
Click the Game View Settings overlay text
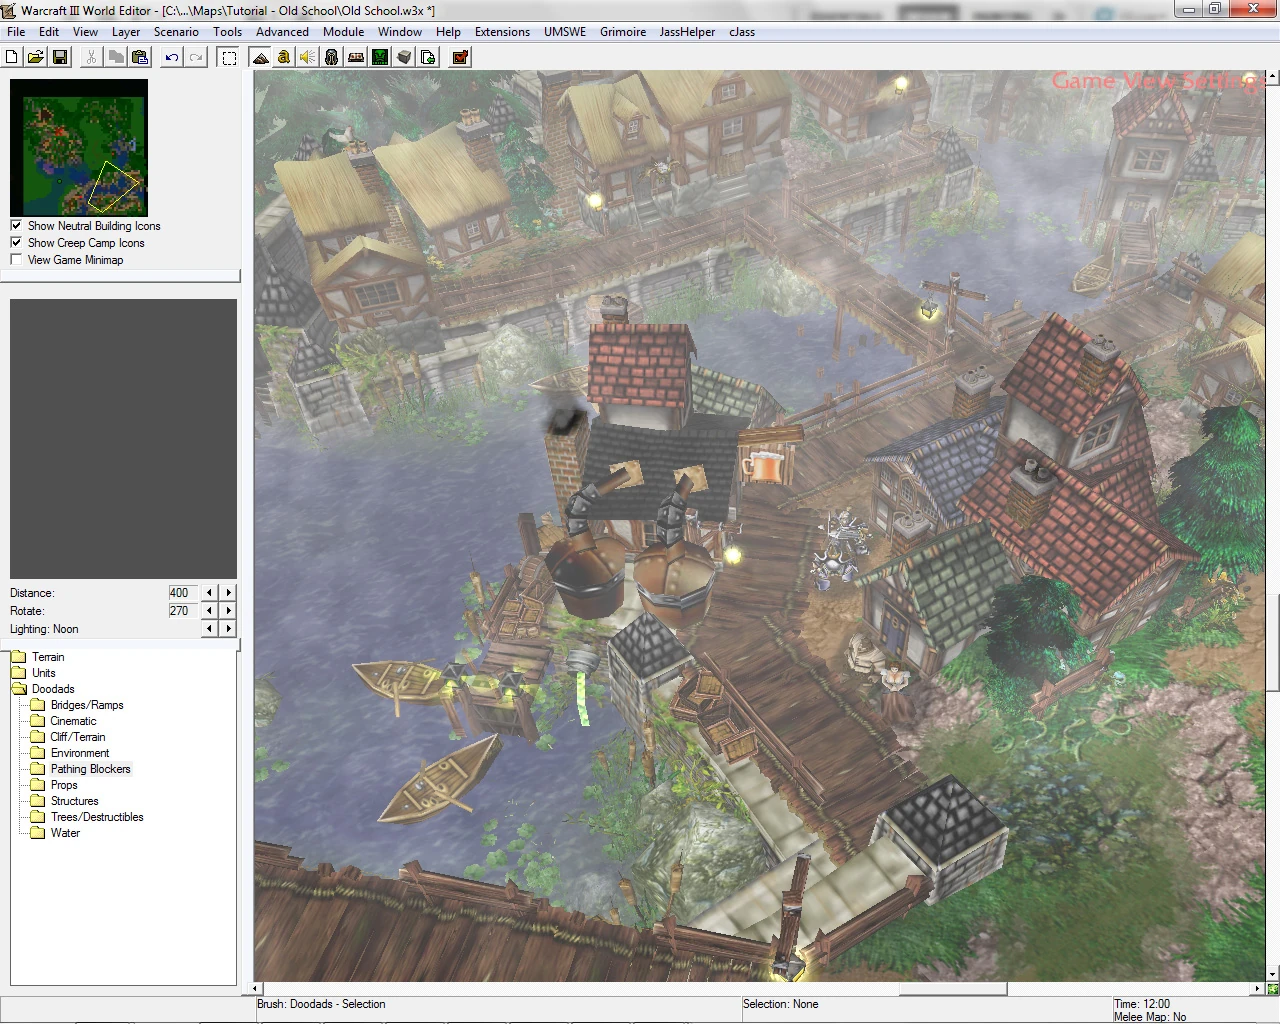[x=1157, y=81]
